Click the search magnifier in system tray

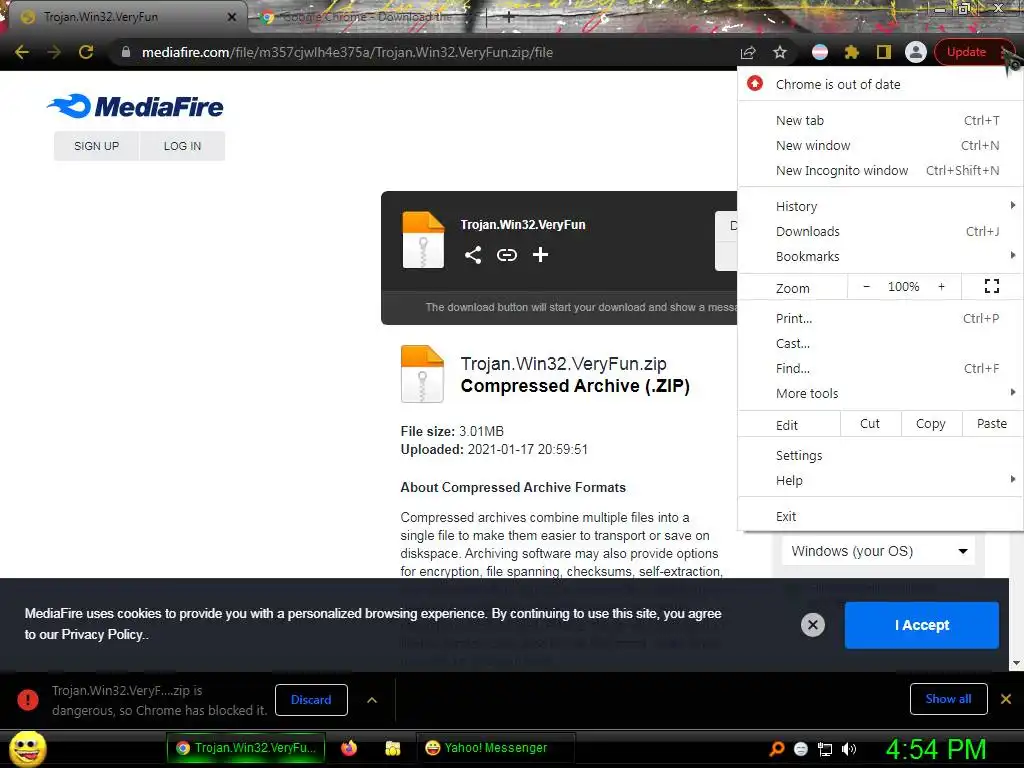coord(776,749)
